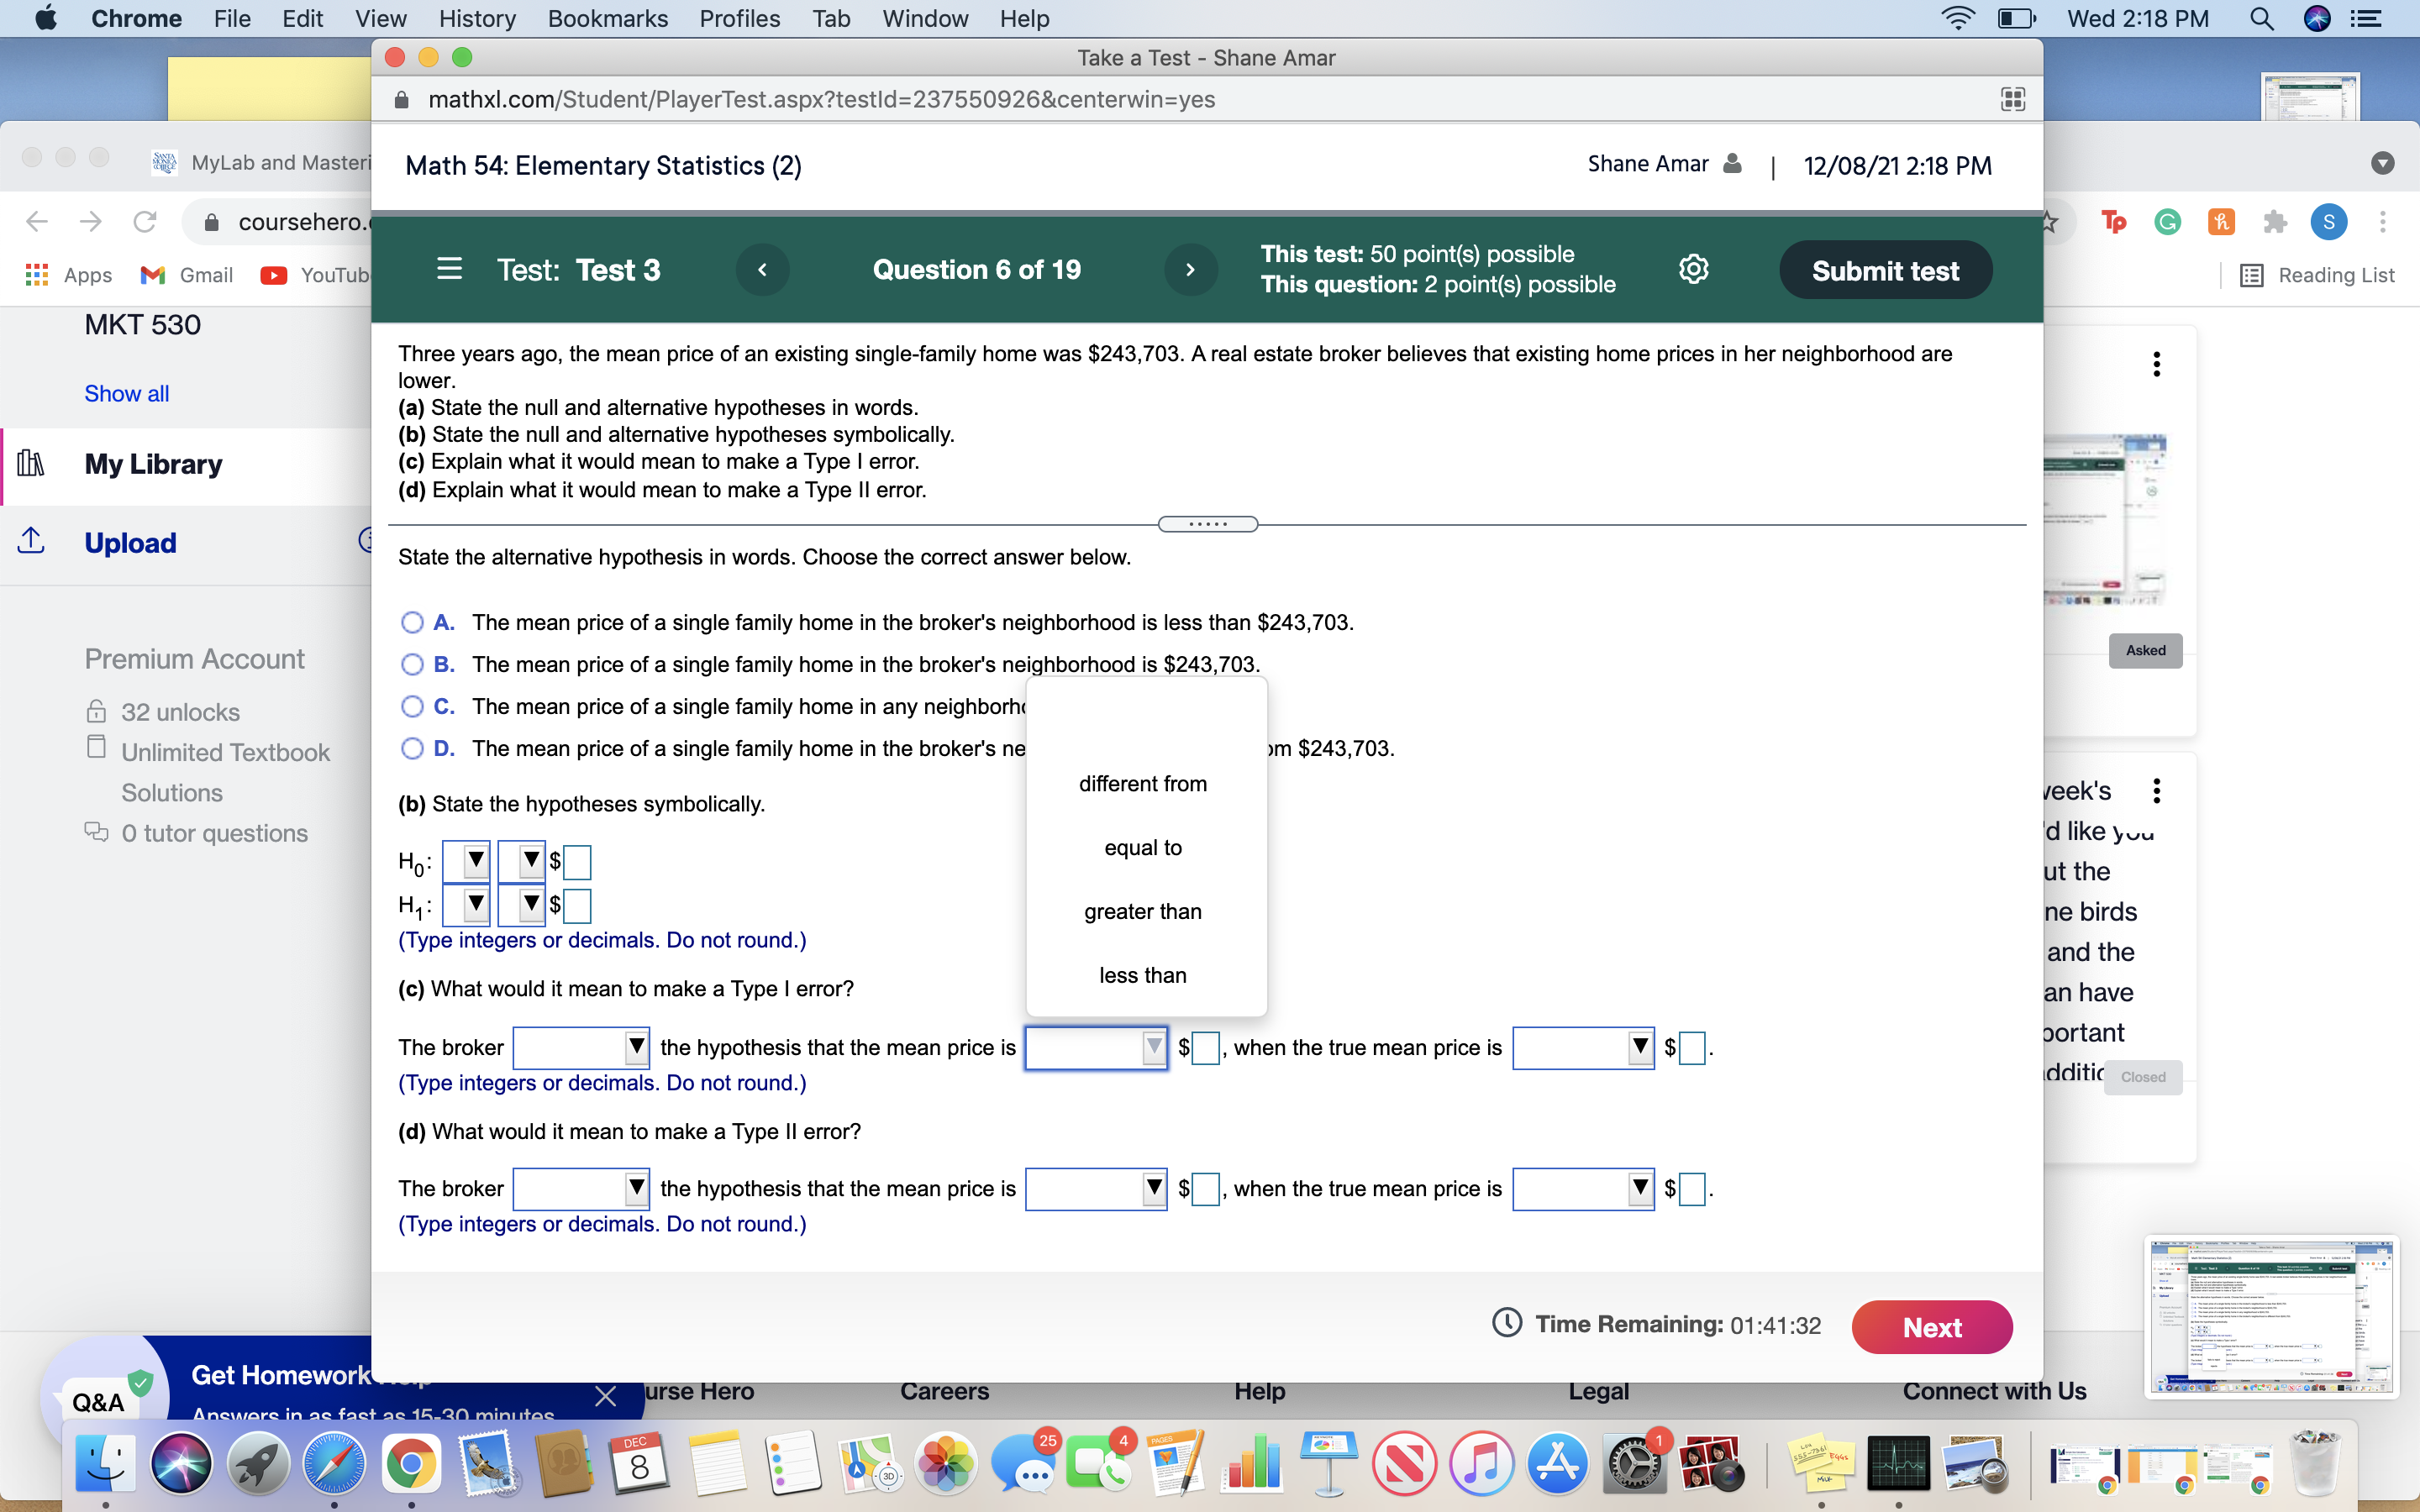Open the test menu via hamburger icon

pos(448,269)
